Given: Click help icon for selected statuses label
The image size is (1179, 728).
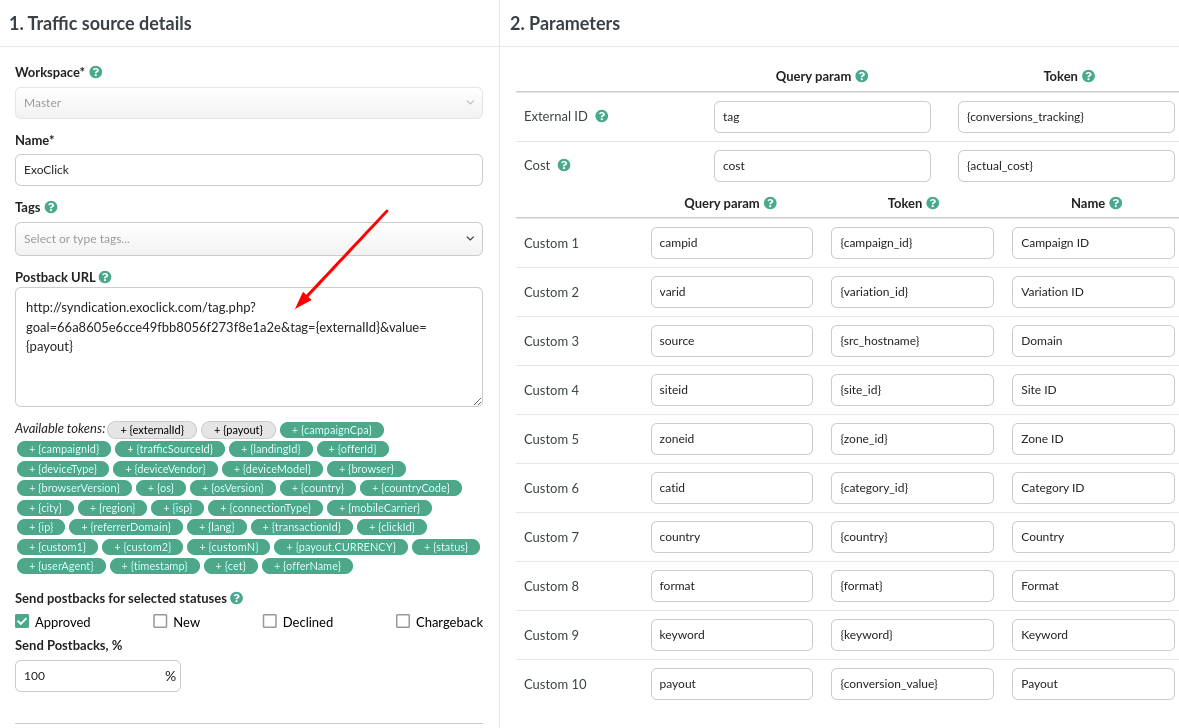Looking at the screenshot, I should coord(237,598).
